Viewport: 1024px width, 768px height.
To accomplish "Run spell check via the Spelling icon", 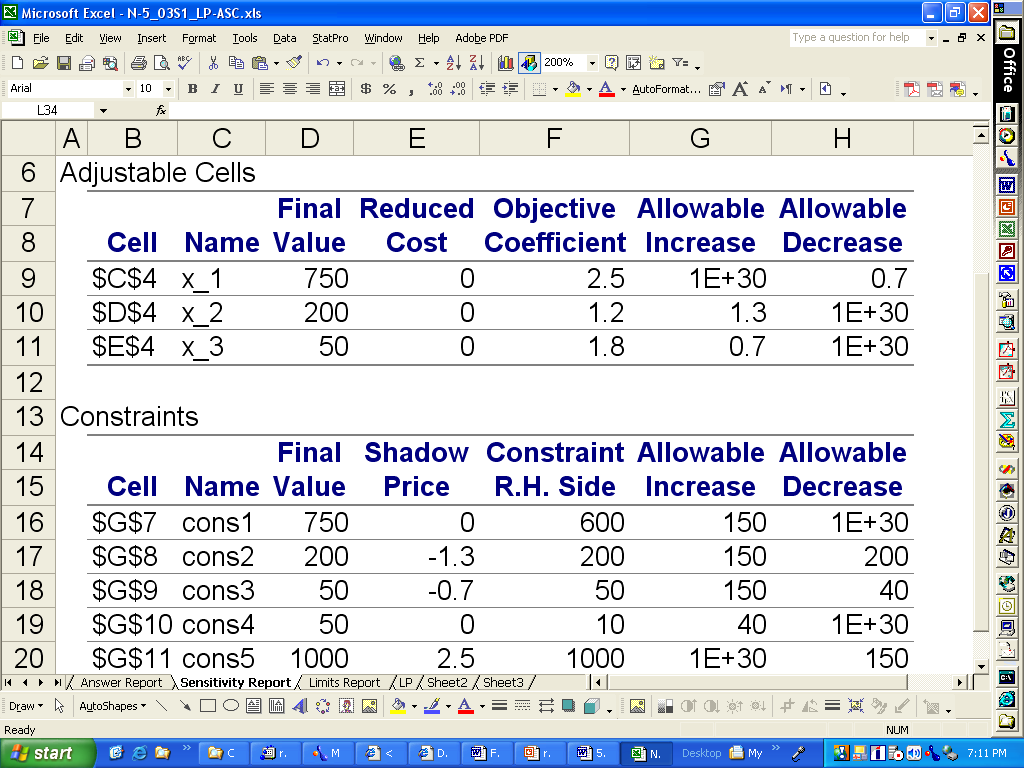I will click(x=185, y=62).
